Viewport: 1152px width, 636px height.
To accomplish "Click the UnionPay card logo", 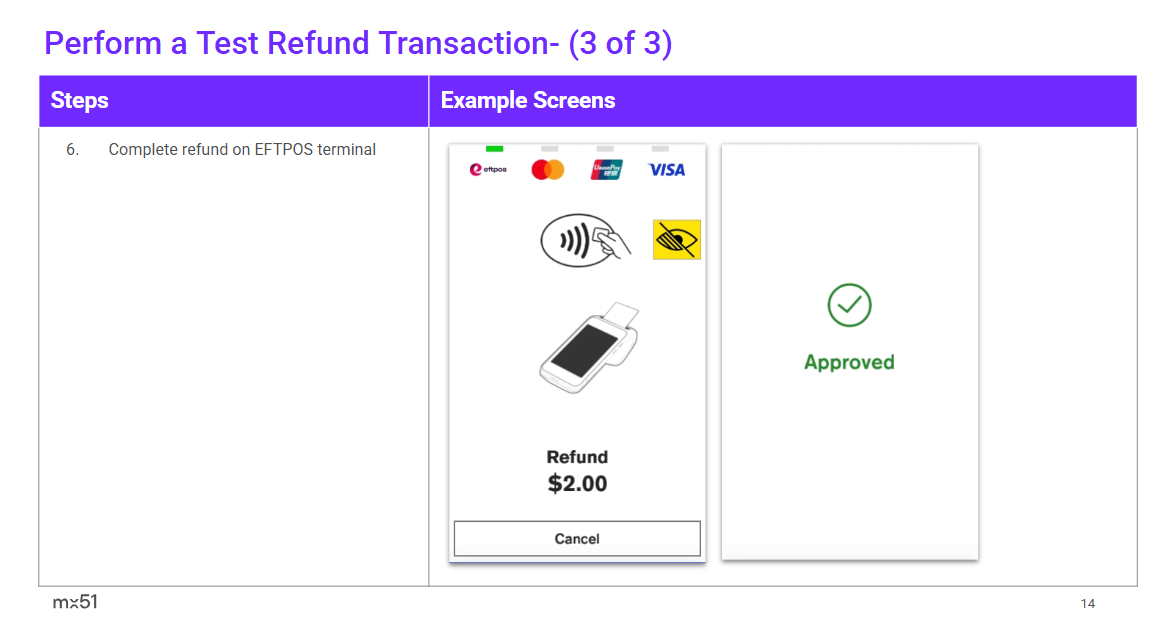I will (x=607, y=170).
